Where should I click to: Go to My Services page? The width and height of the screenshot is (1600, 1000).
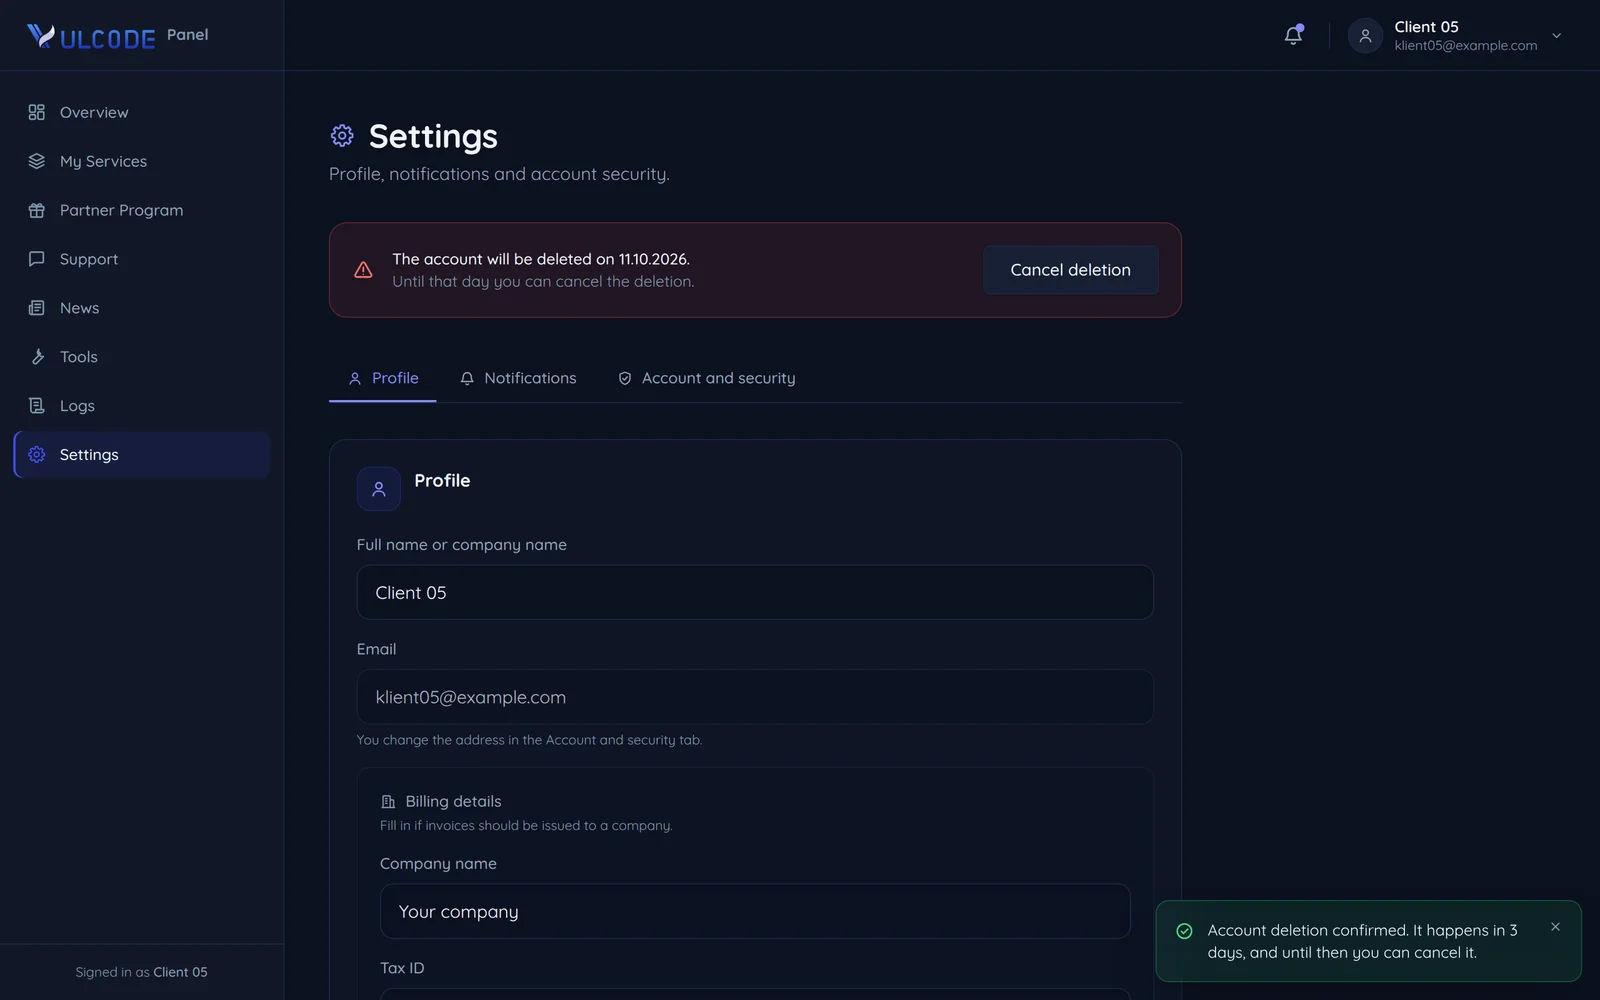click(x=142, y=161)
